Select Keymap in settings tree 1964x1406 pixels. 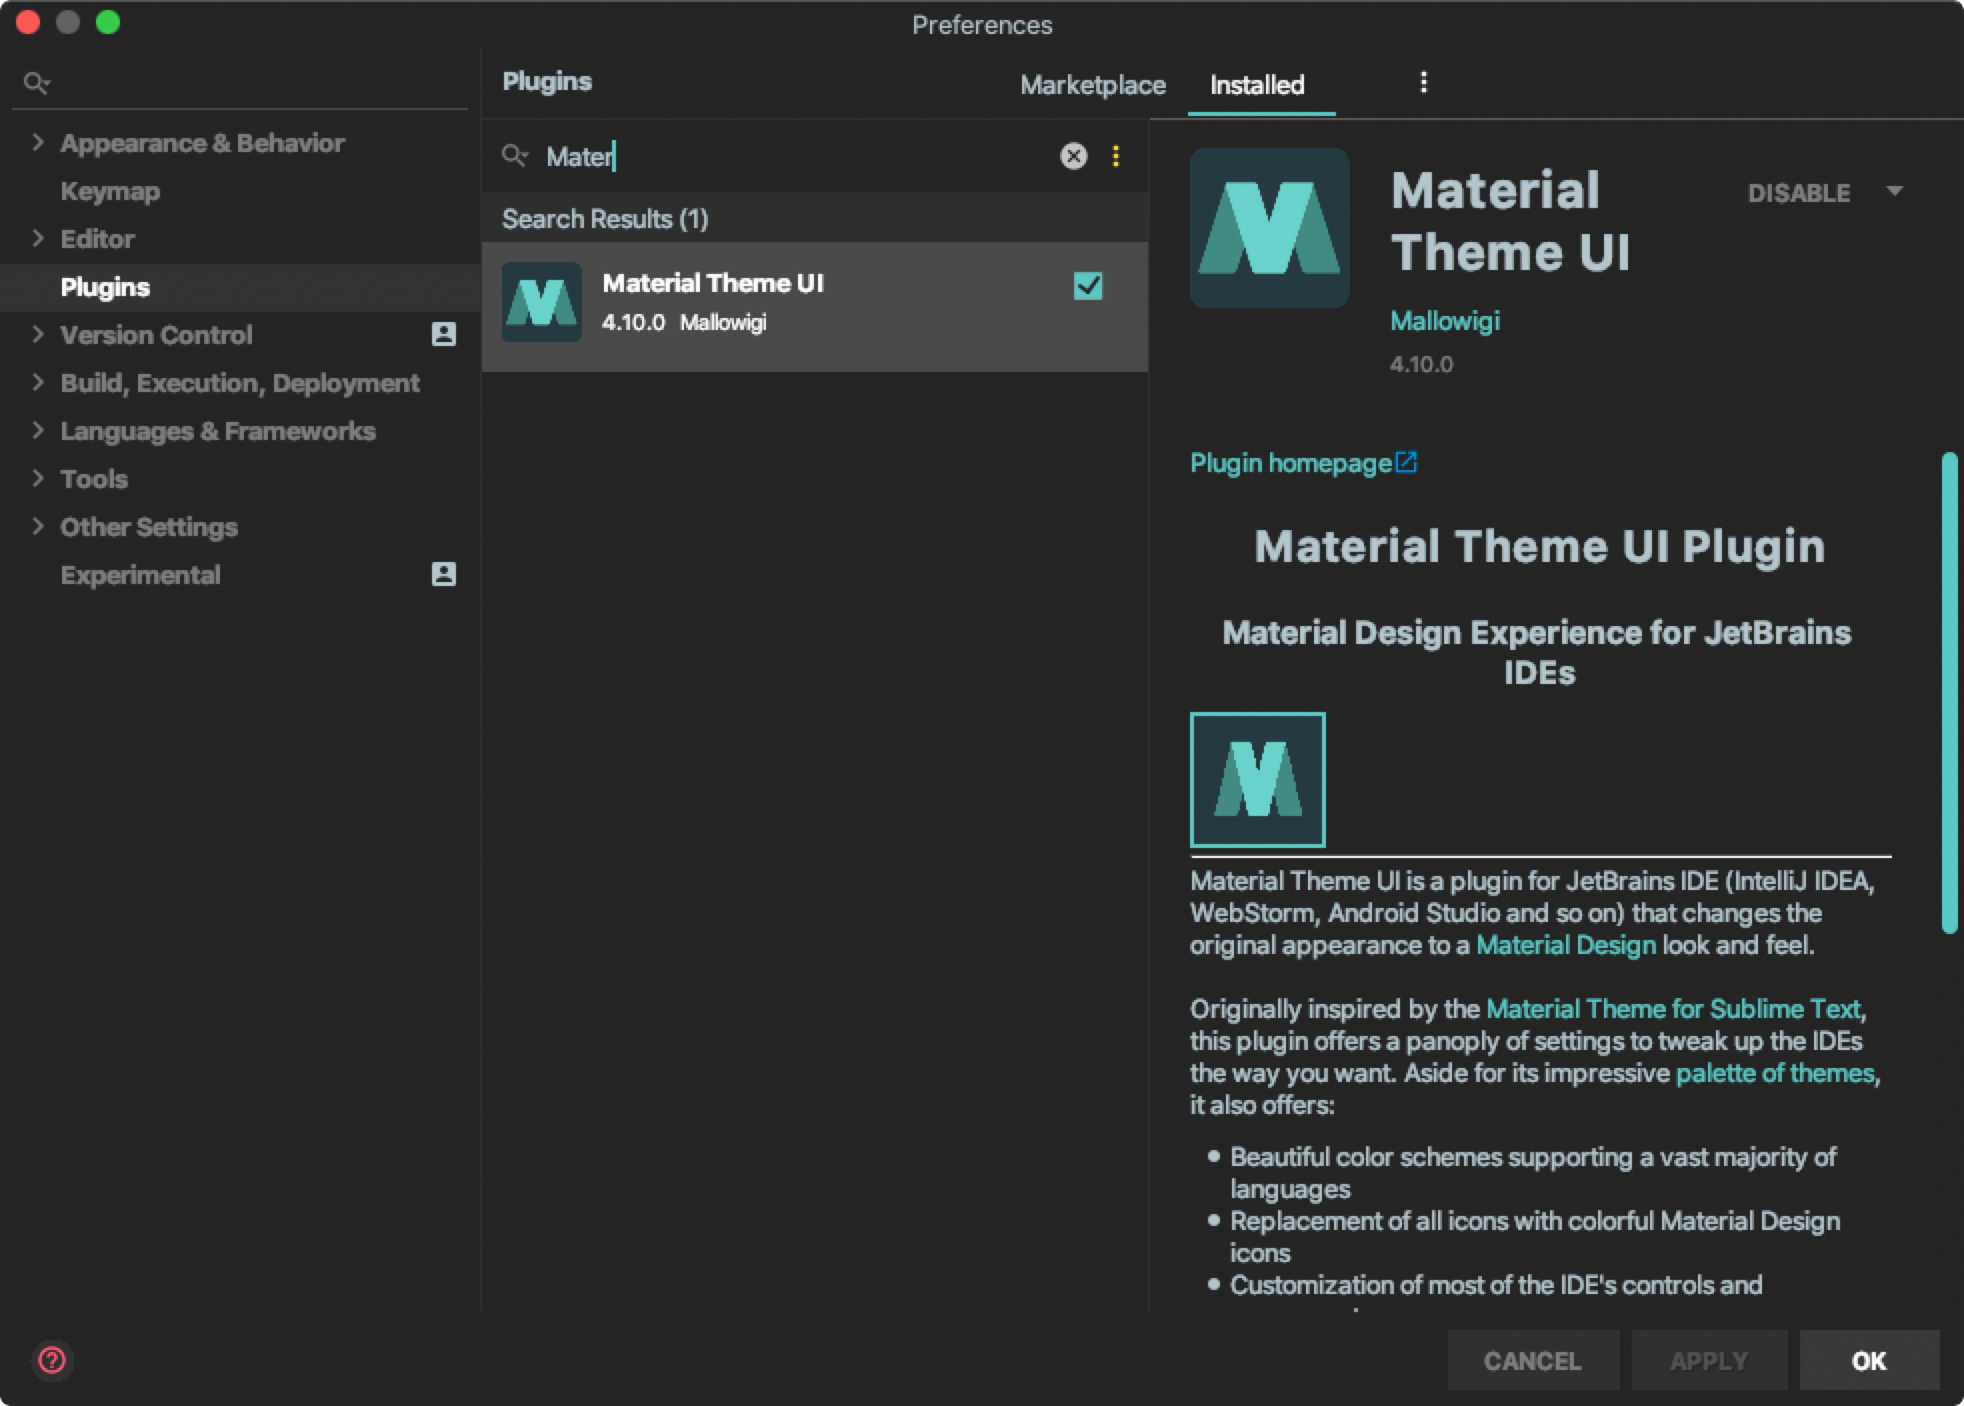tap(110, 191)
